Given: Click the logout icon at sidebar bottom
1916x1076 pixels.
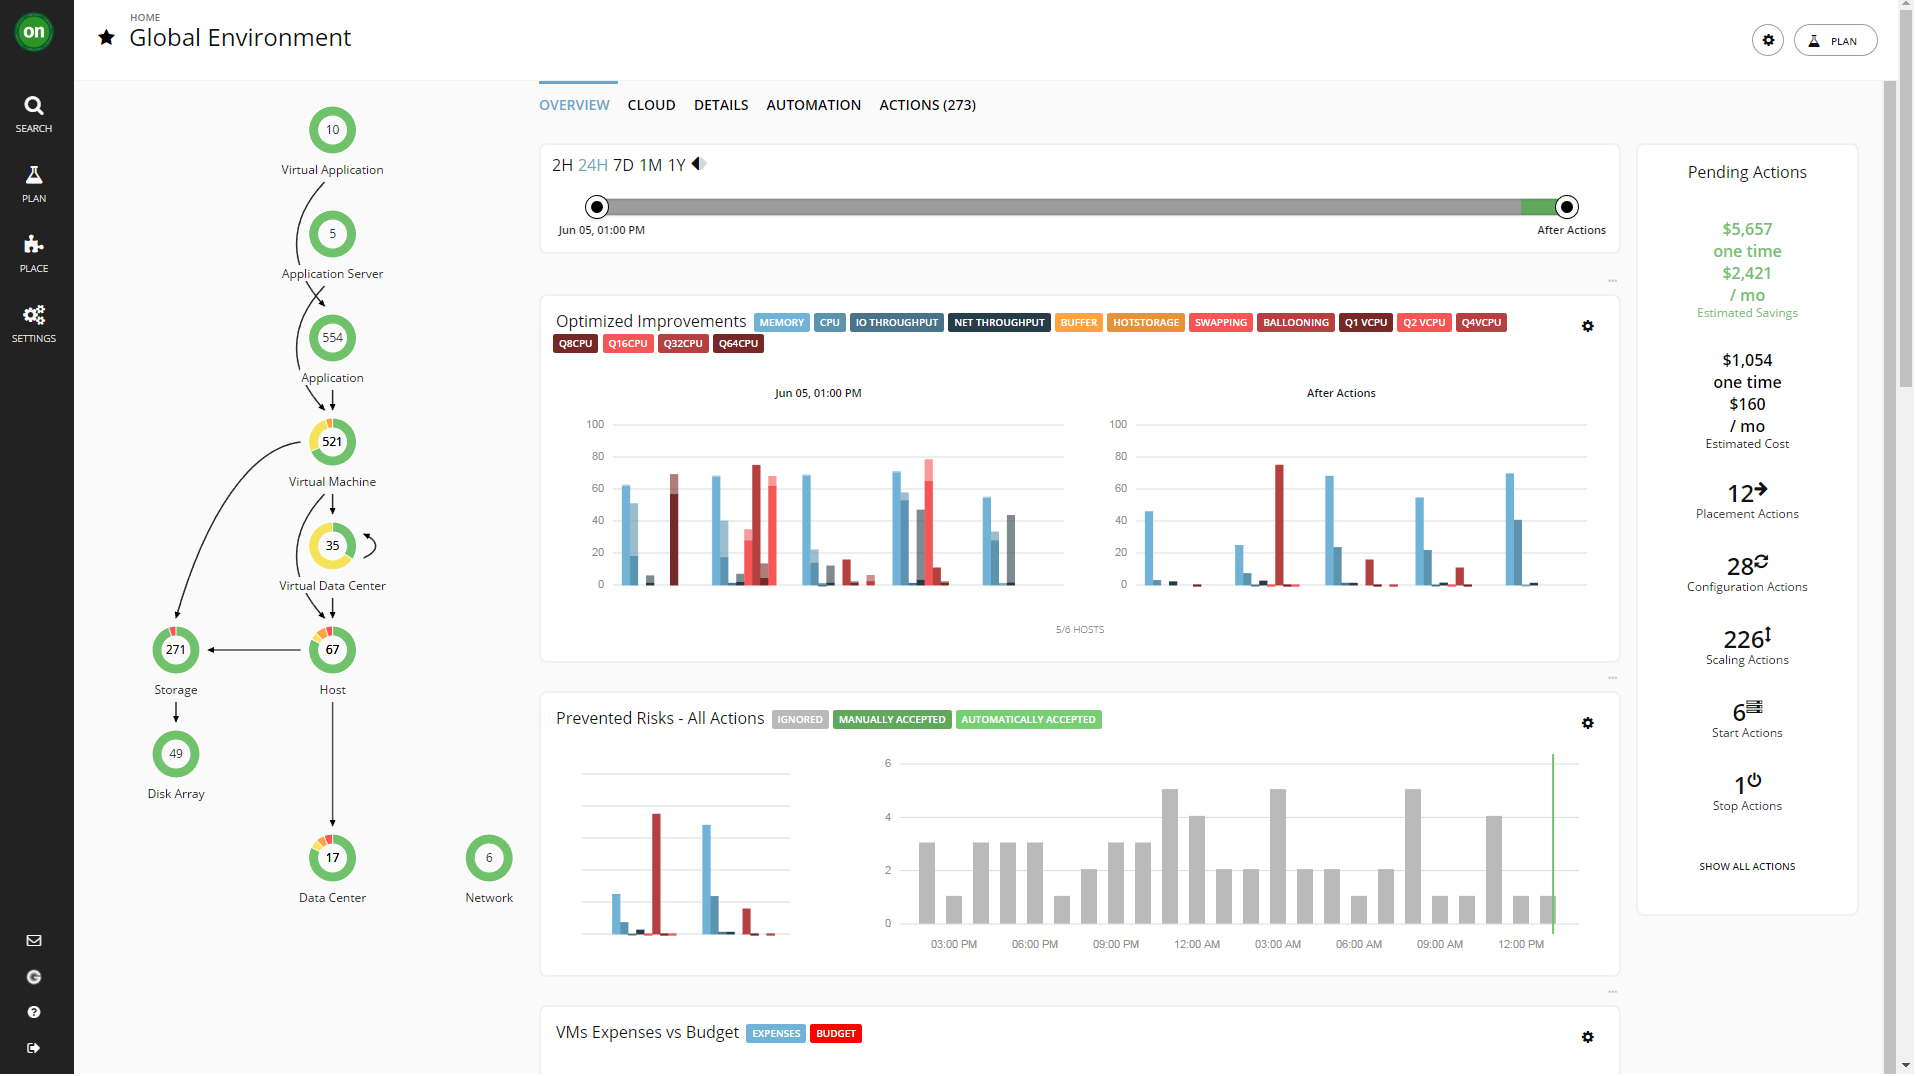Looking at the screenshot, I should 34,1048.
